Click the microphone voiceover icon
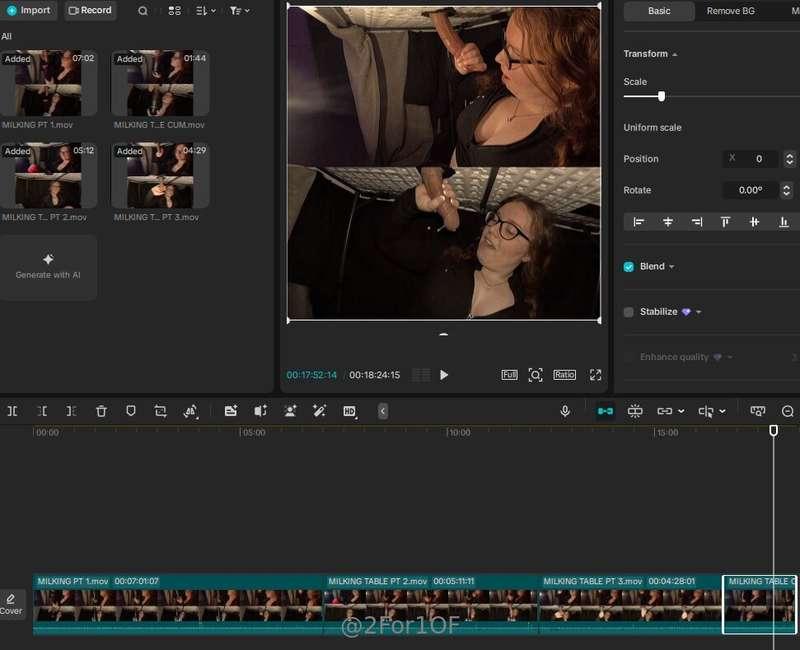This screenshot has width=800, height=650. [x=565, y=411]
